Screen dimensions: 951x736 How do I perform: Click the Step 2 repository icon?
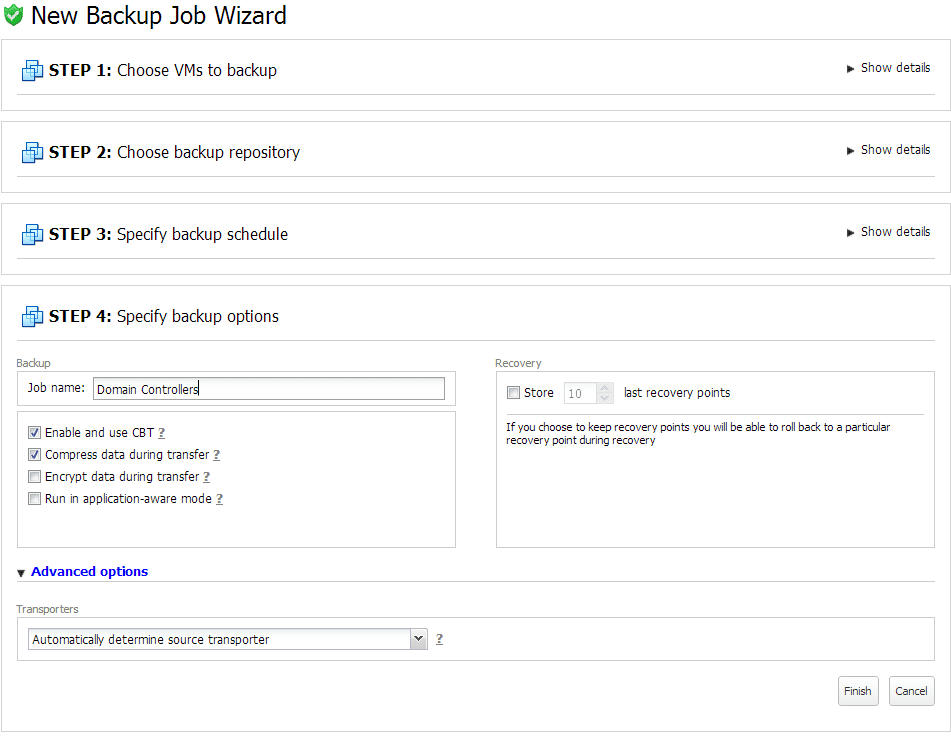[32, 152]
